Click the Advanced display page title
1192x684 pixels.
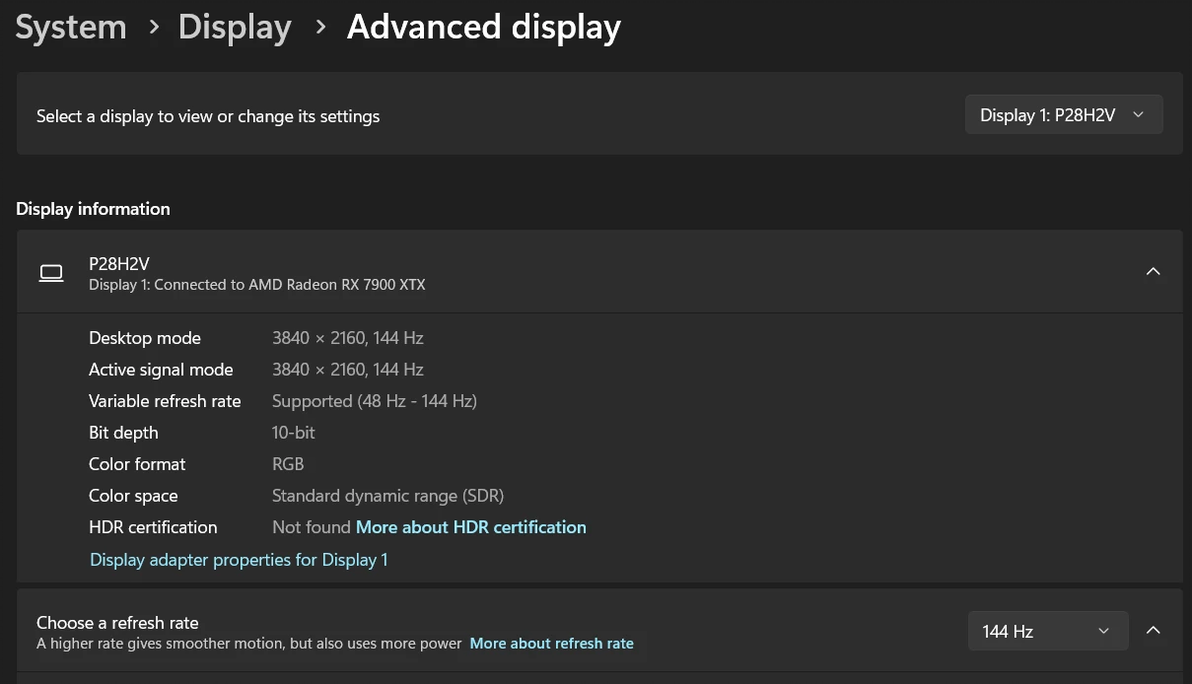(484, 27)
